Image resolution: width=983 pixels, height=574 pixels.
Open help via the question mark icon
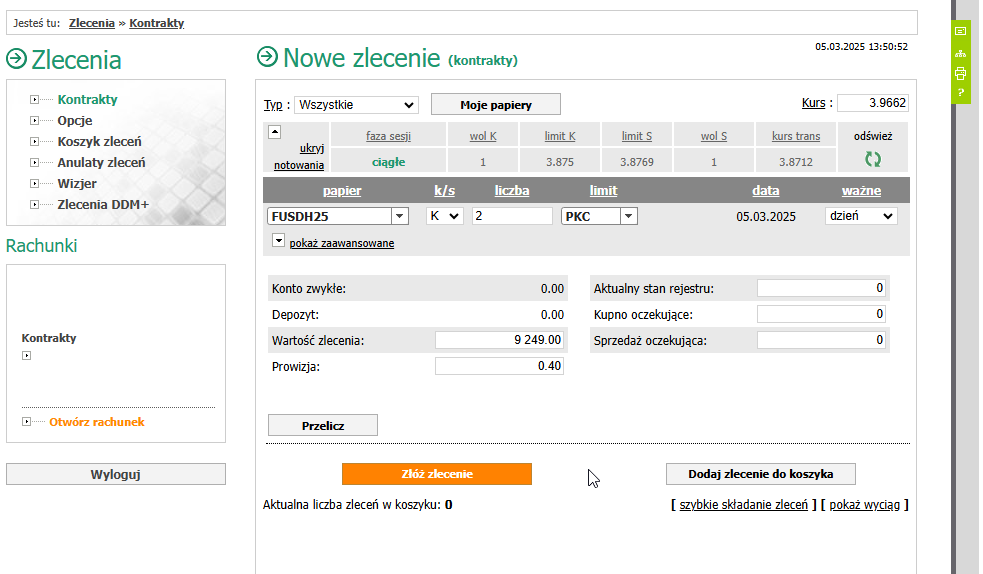tap(960, 93)
